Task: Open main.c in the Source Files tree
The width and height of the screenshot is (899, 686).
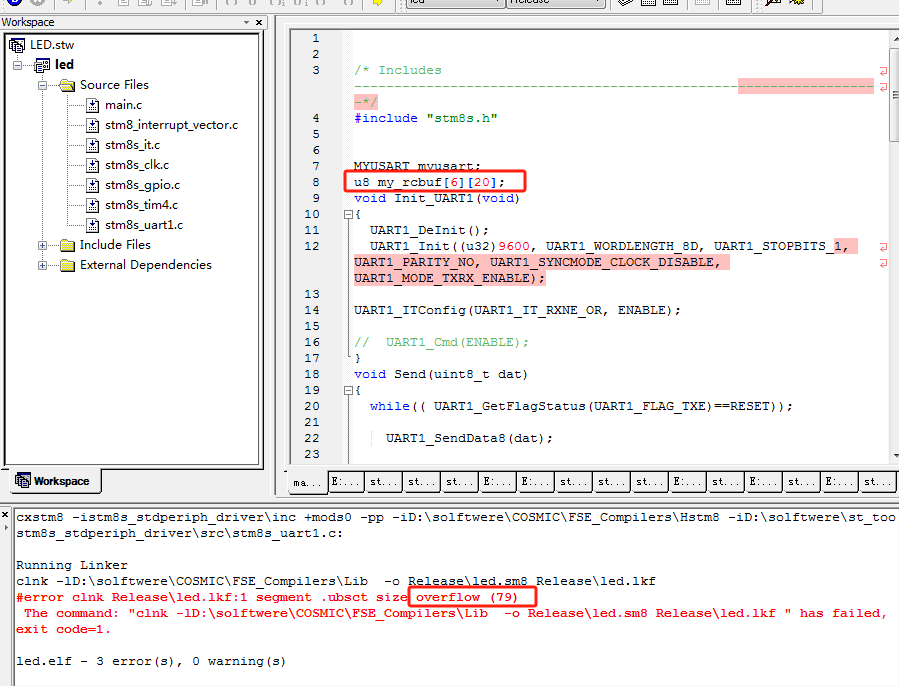Action: pyautogui.click(x=123, y=105)
